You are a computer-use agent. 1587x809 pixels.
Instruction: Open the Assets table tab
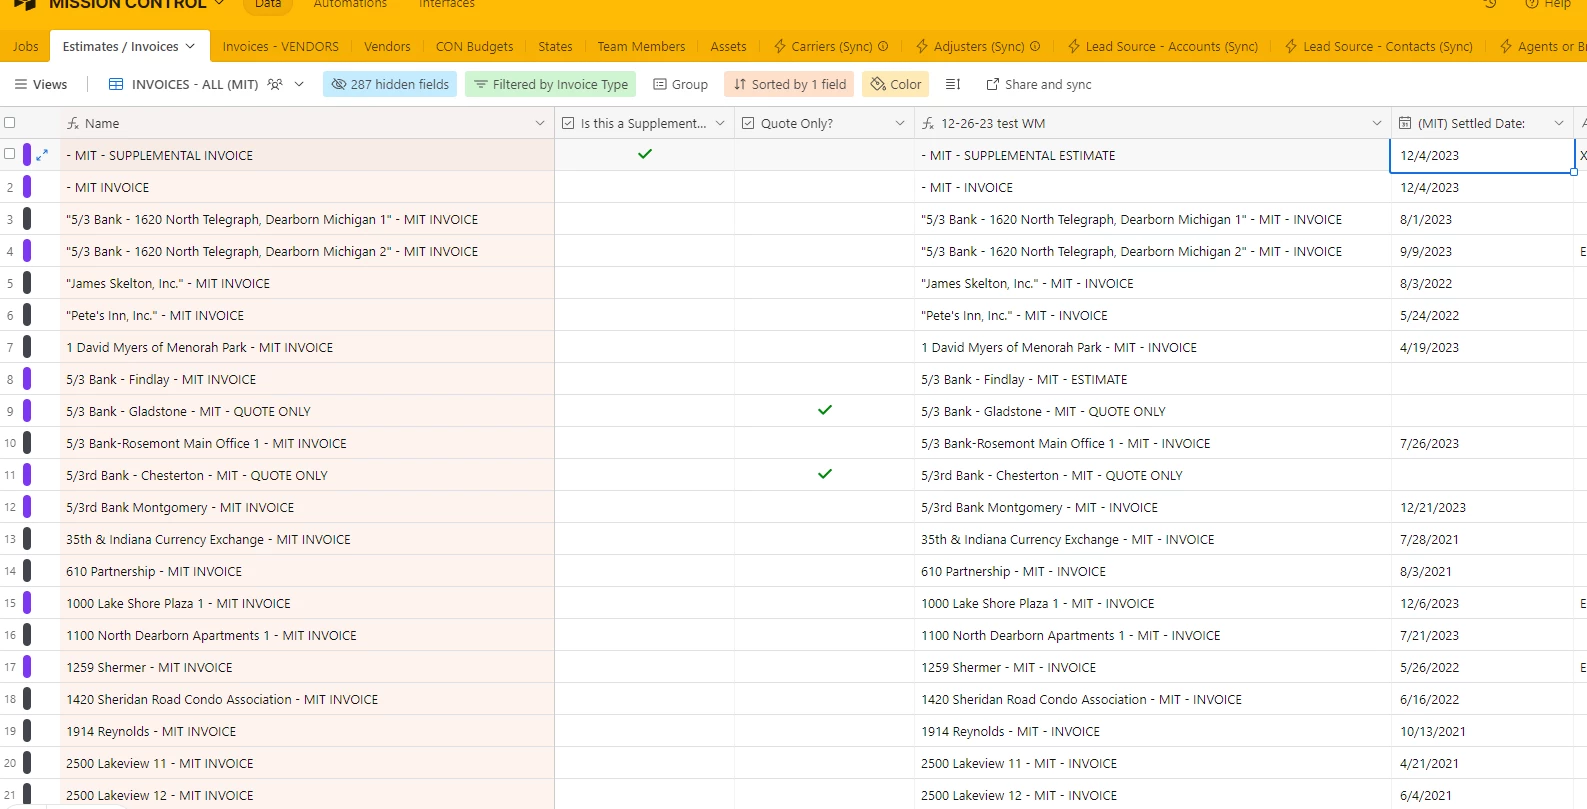tap(728, 47)
